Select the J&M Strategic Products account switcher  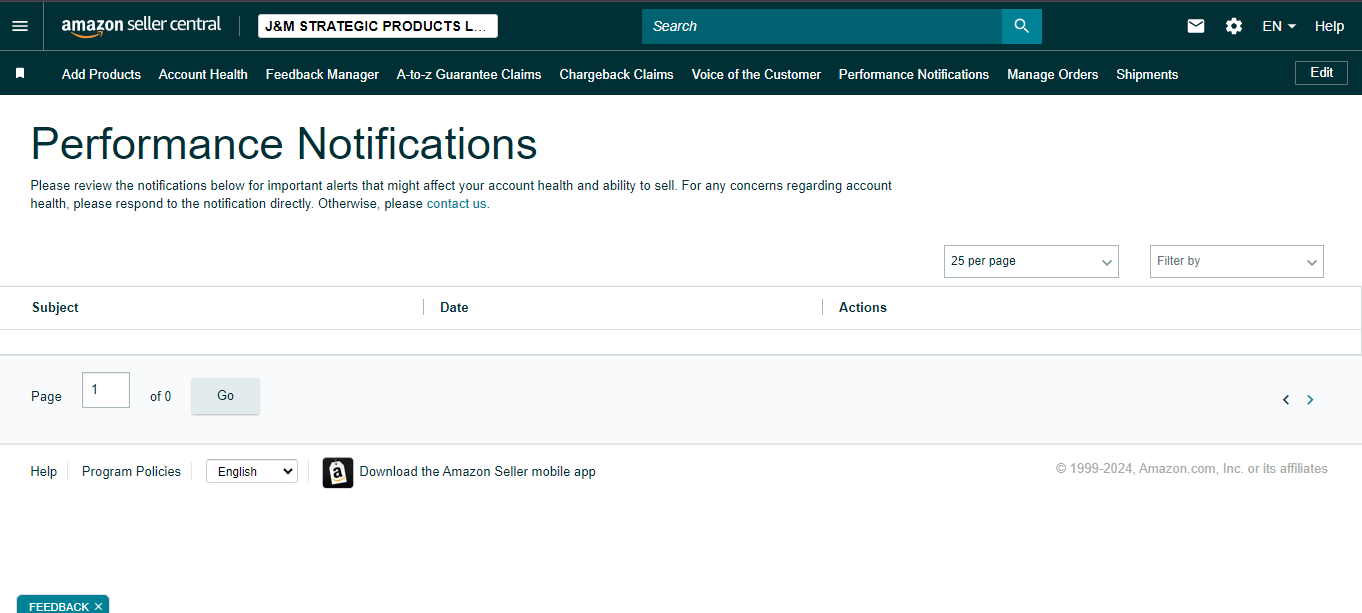pos(378,26)
